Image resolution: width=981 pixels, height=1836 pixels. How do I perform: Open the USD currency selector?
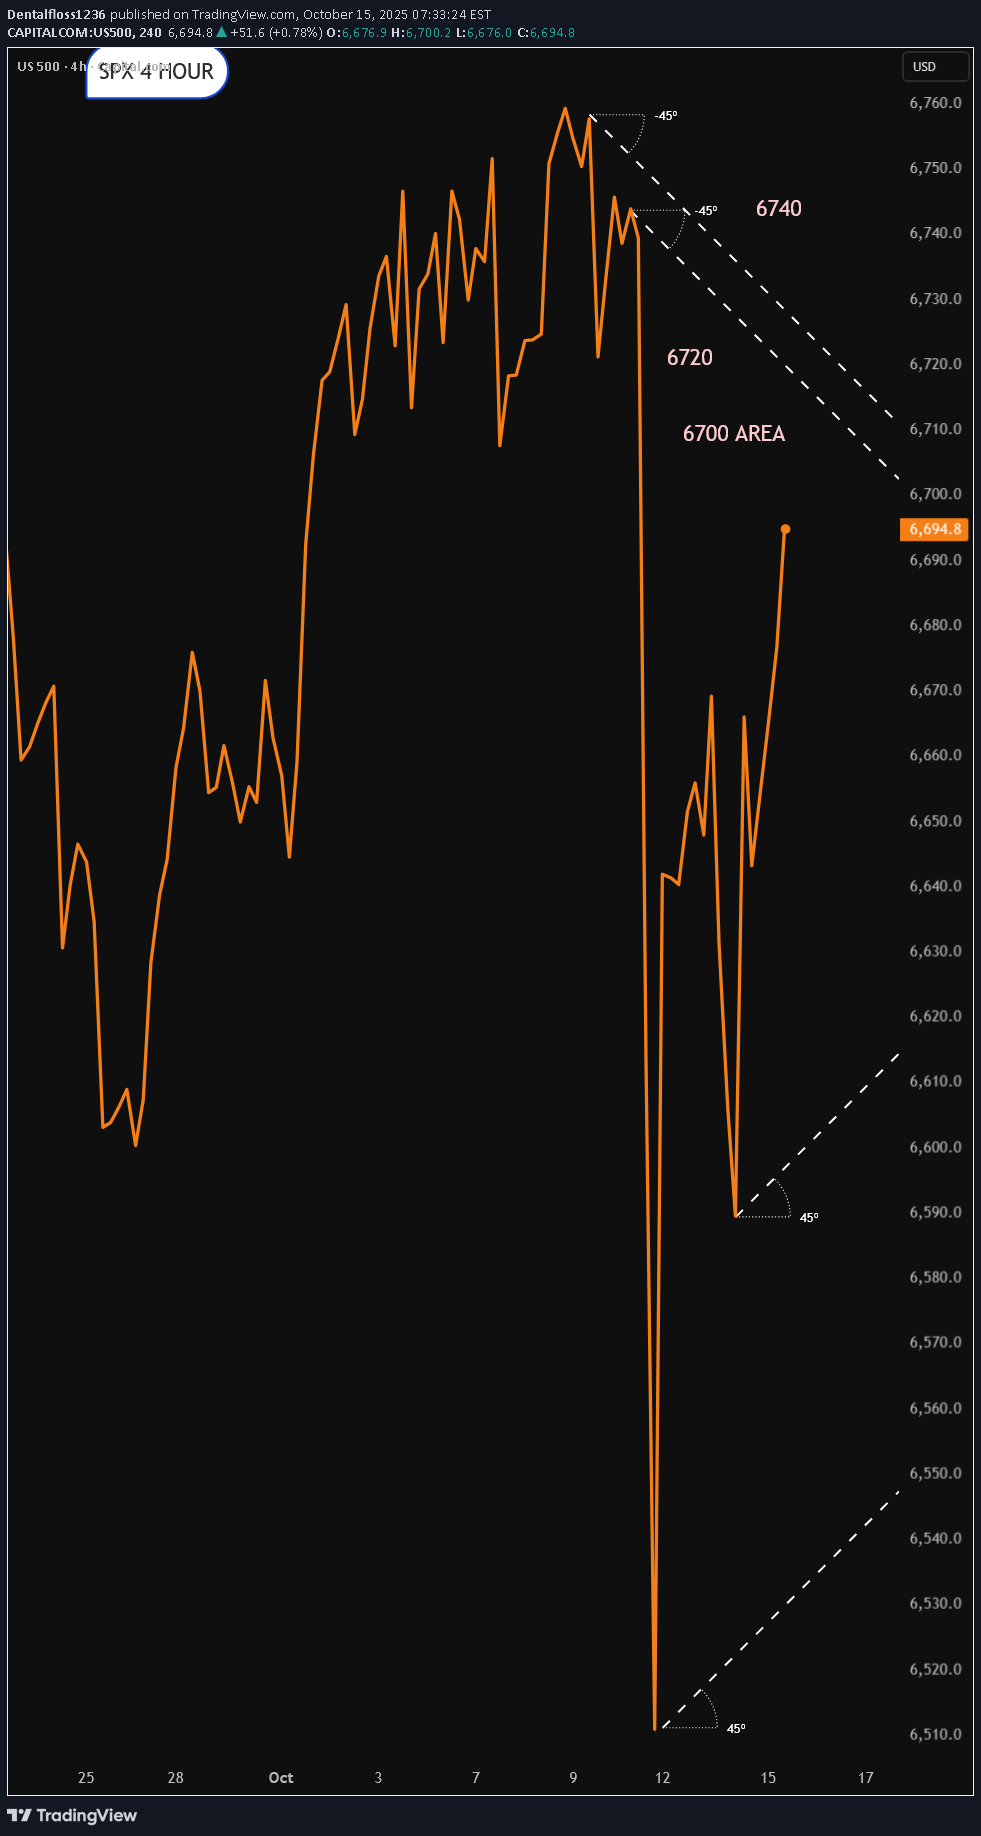pyautogui.click(x=934, y=67)
